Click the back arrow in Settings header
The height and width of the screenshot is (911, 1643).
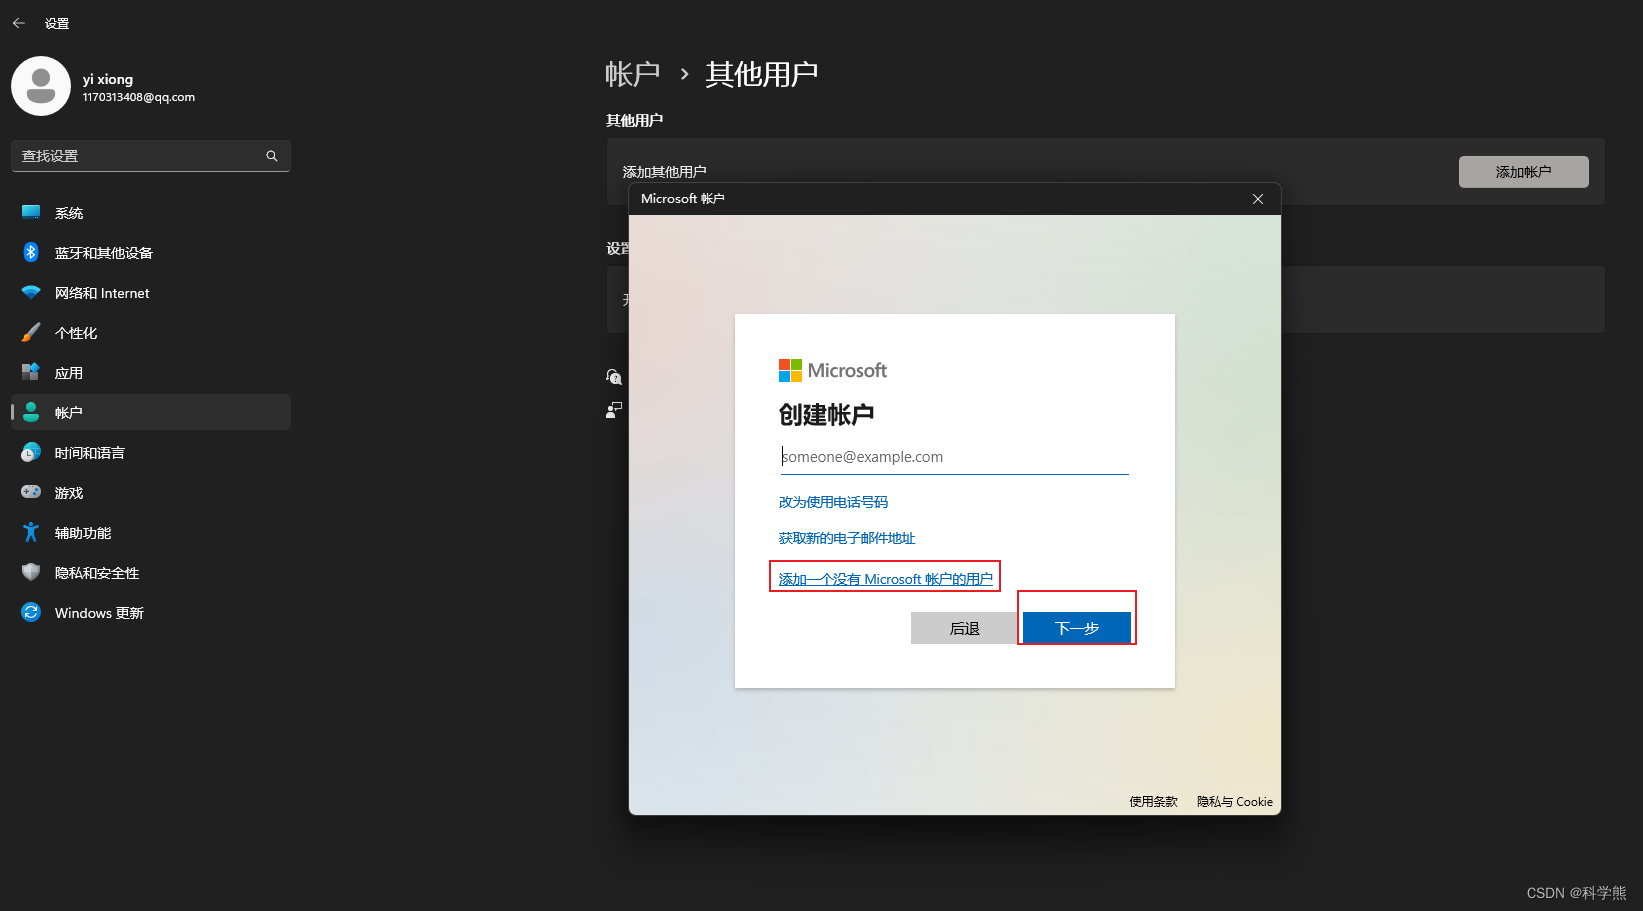pyautogui.click(x=19, y=23)
